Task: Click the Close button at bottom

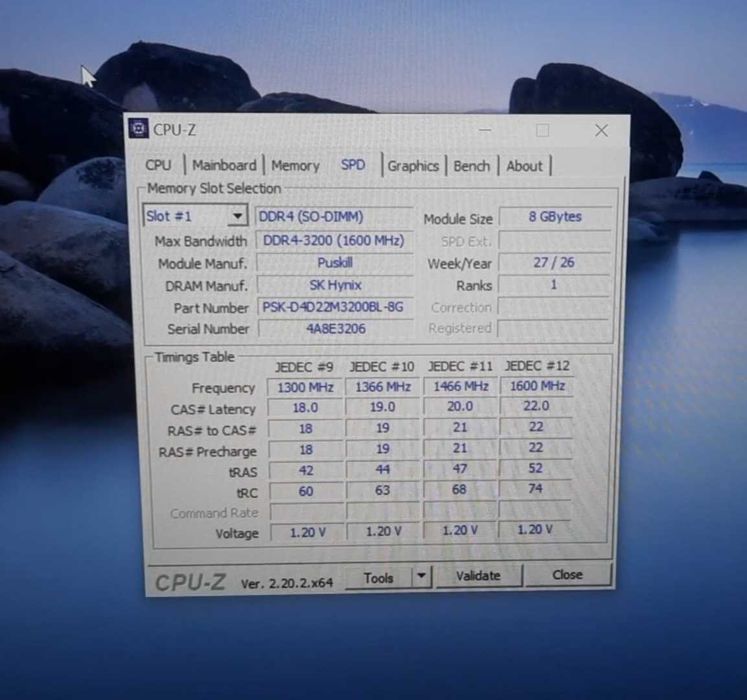Action: point(567,575)
